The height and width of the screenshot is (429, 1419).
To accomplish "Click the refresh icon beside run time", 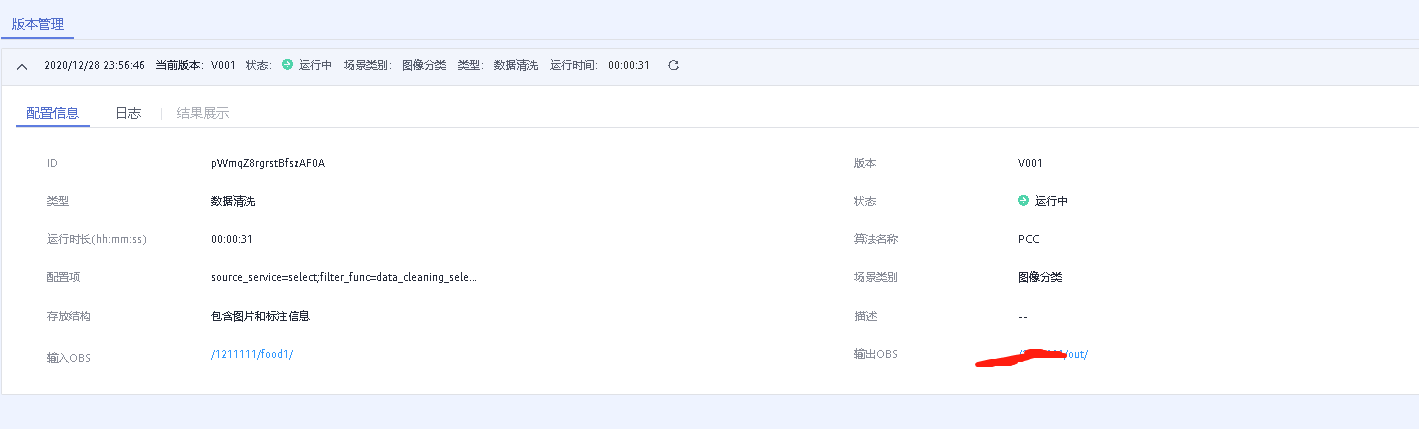I will 673,65.
